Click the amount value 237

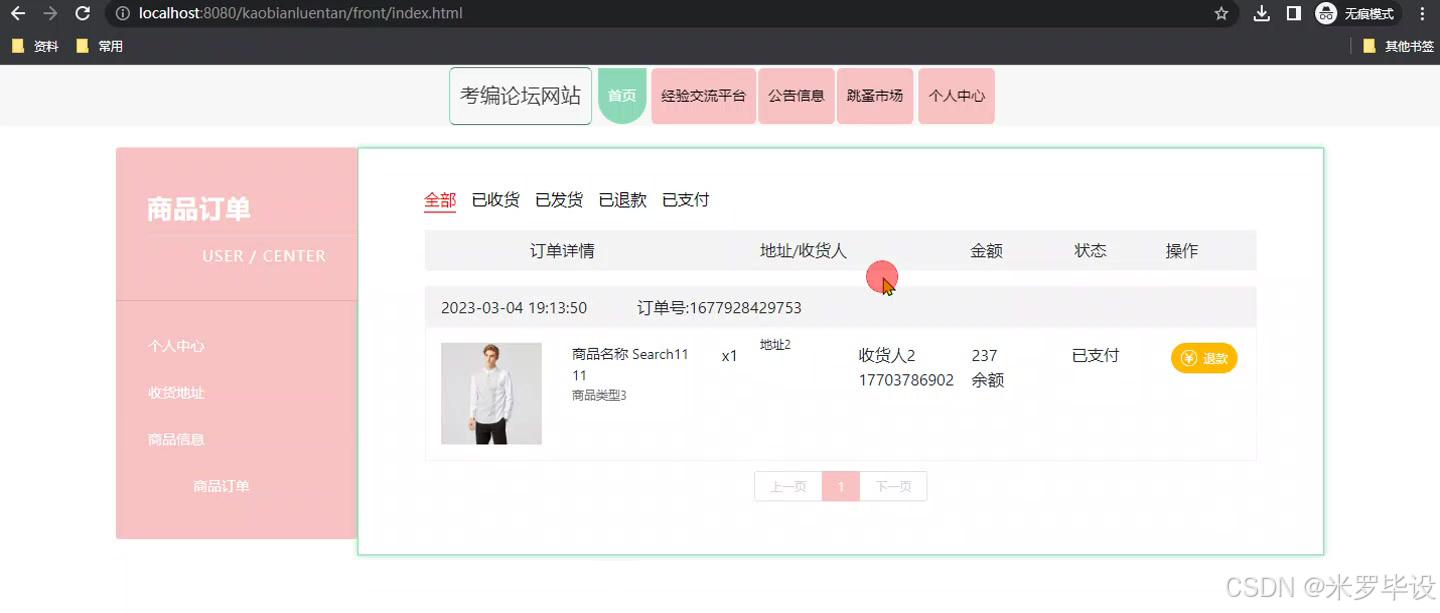984,355
